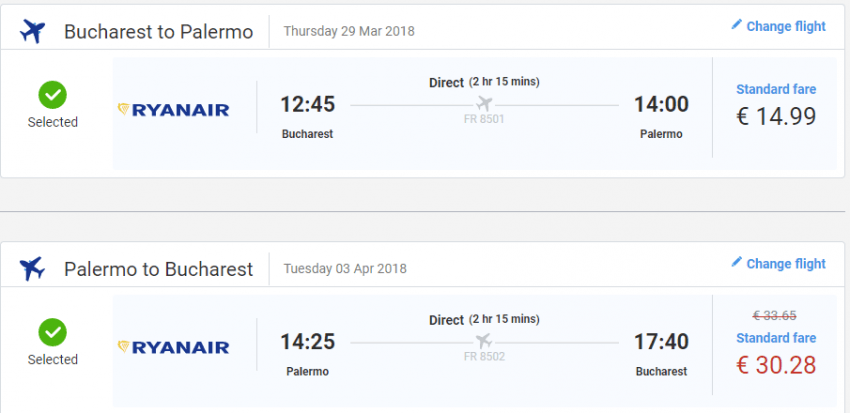Click the plane icon above FR 8502
The height and width of the screenshot is (413, 850).
click(485, 341)
